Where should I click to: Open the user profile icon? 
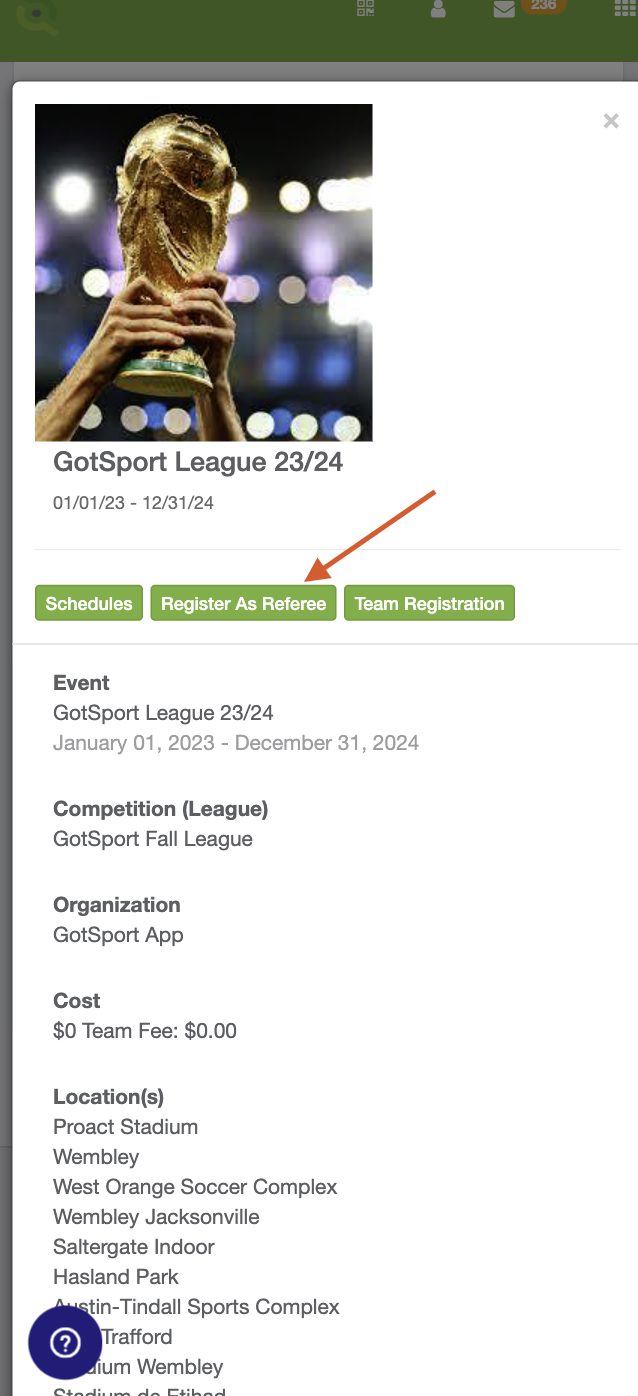click(438, 9)
